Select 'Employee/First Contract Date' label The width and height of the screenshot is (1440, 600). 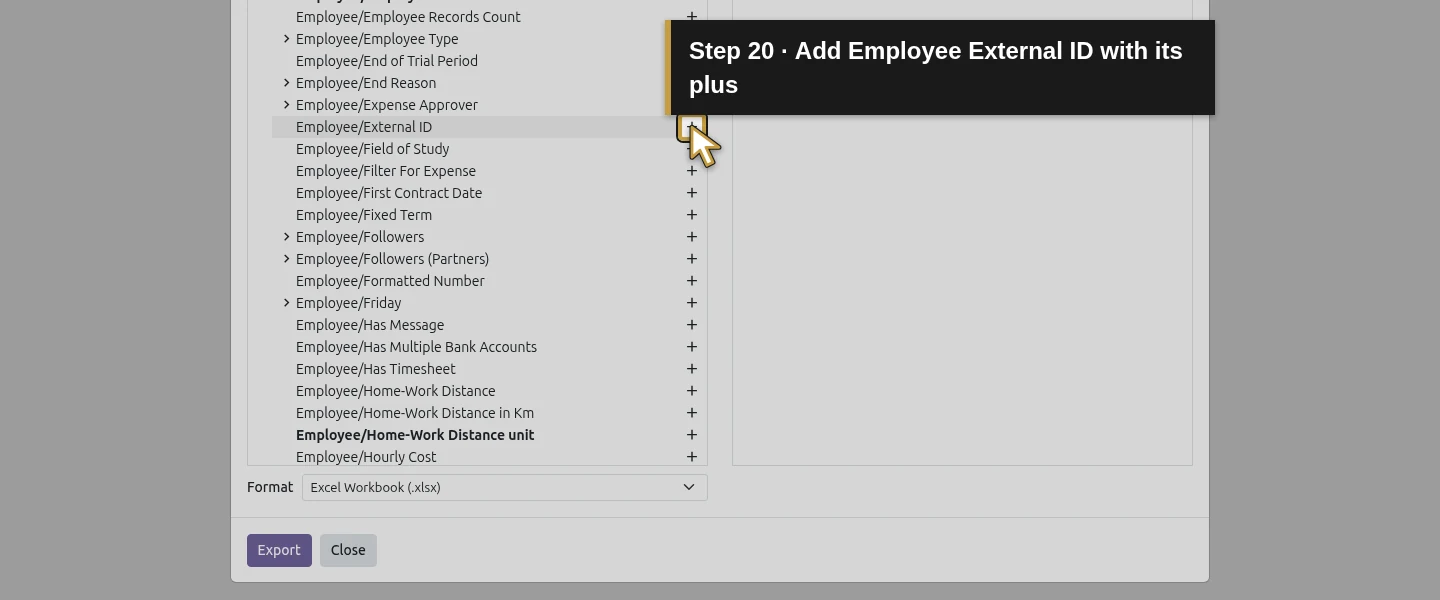(389, 193)
